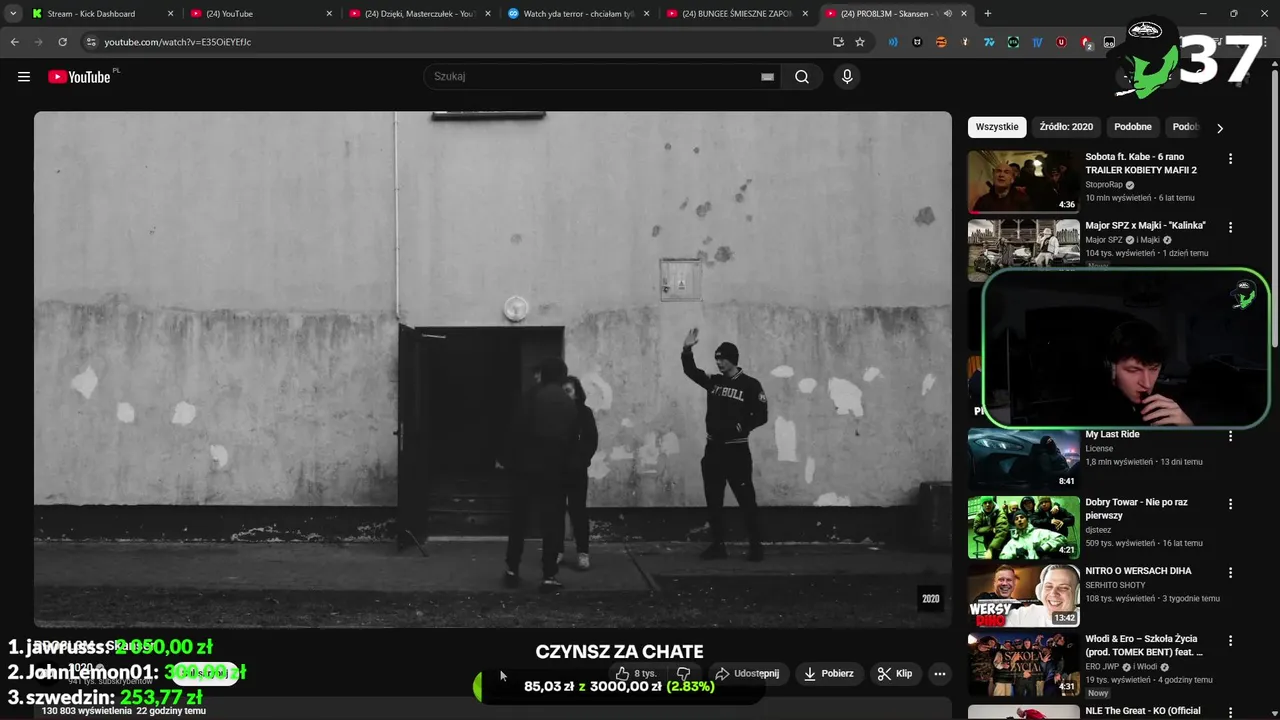The image size is (1280, 720).
Task: Show more filter chips with the arrow
Action: (1219, 128)
